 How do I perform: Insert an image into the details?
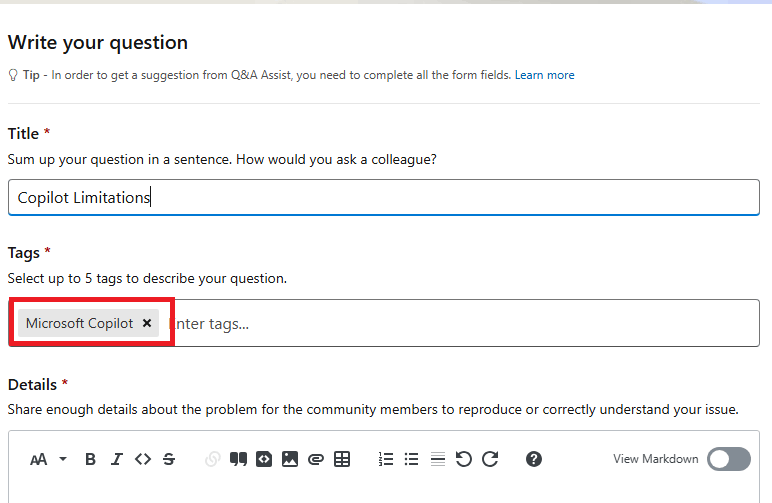click(290, 459)
